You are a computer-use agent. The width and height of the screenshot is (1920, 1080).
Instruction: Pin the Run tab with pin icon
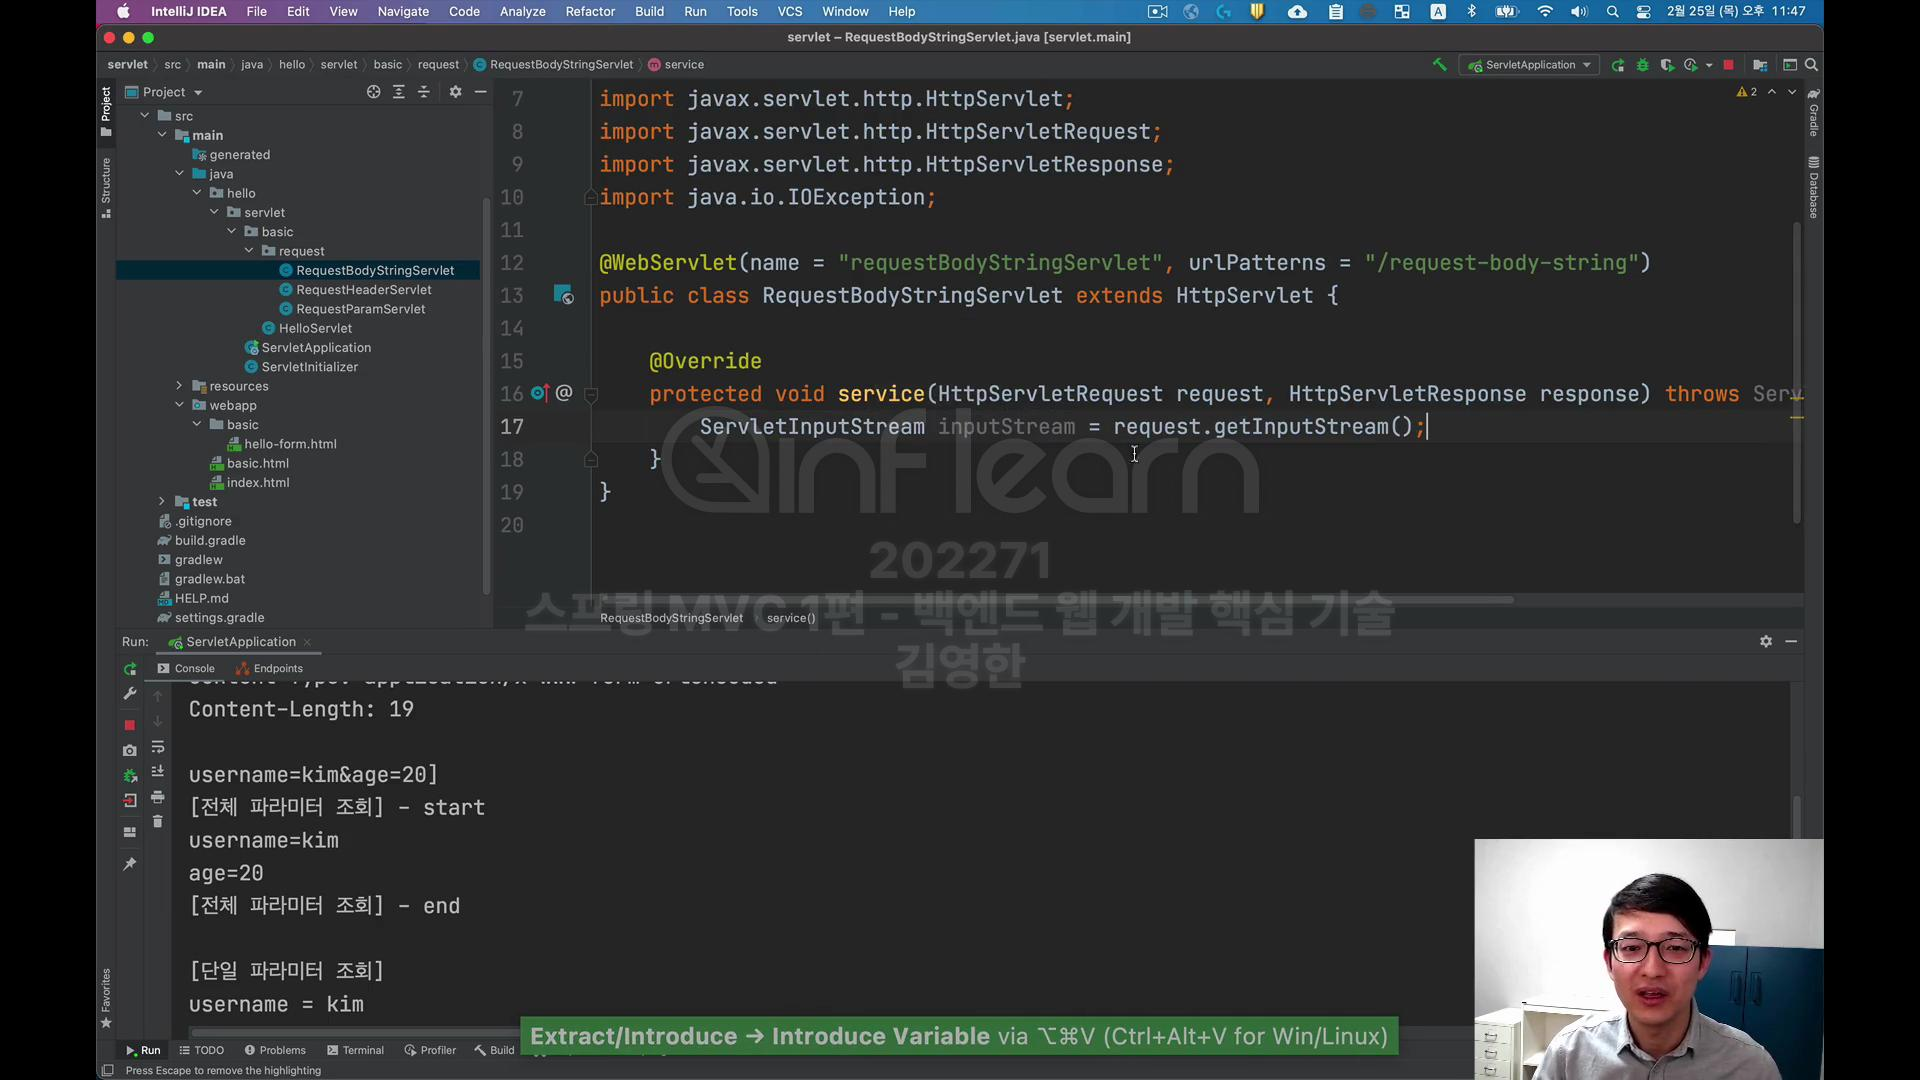click(x=129, y=863)
